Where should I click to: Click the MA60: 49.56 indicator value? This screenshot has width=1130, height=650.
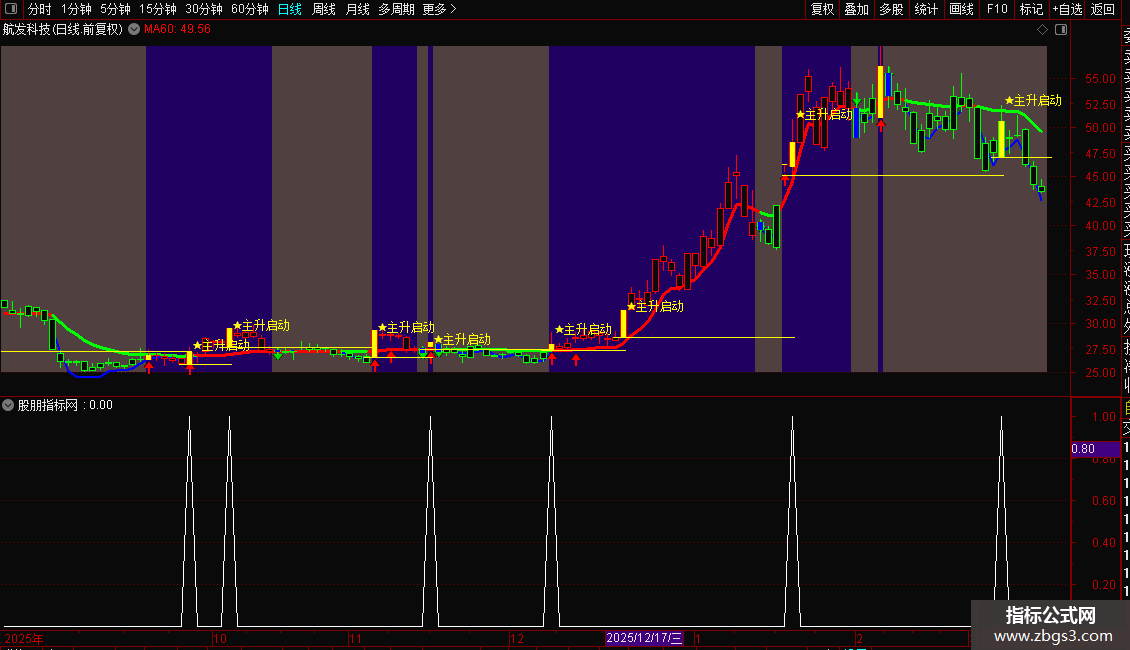pyautogui.click(x=177, y=30)
